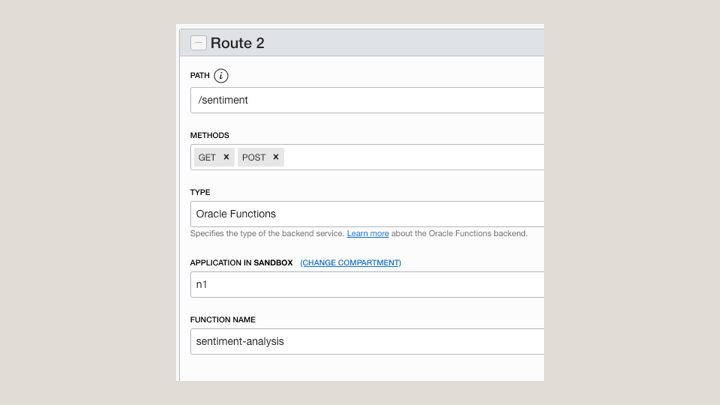Click the FUNCTION NAME field label
Screen dimensions: 720x405
click(x=222, y=320)
